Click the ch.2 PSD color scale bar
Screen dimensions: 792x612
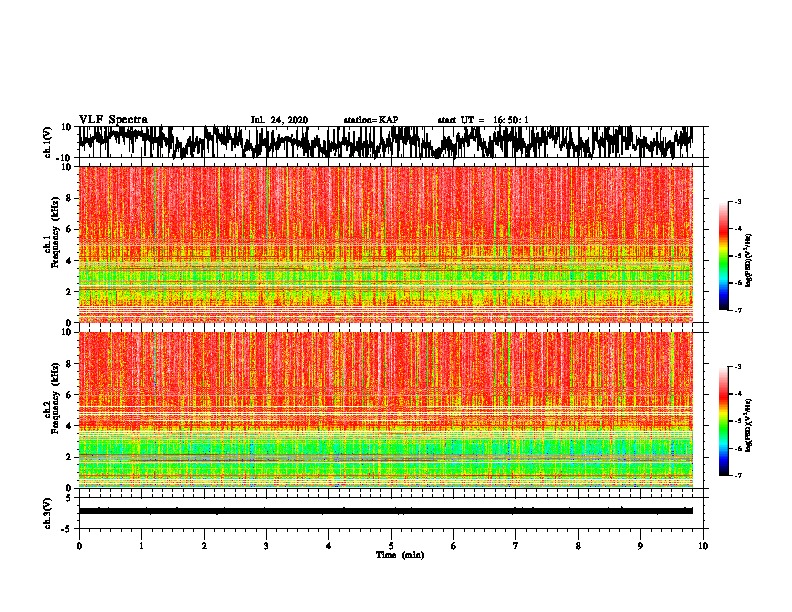click(x=723, y=421)
